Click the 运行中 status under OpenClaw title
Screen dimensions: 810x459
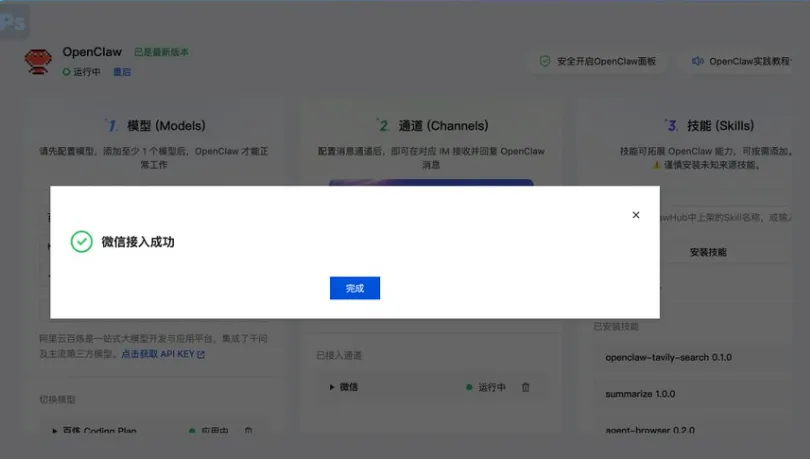coord(82,72)
